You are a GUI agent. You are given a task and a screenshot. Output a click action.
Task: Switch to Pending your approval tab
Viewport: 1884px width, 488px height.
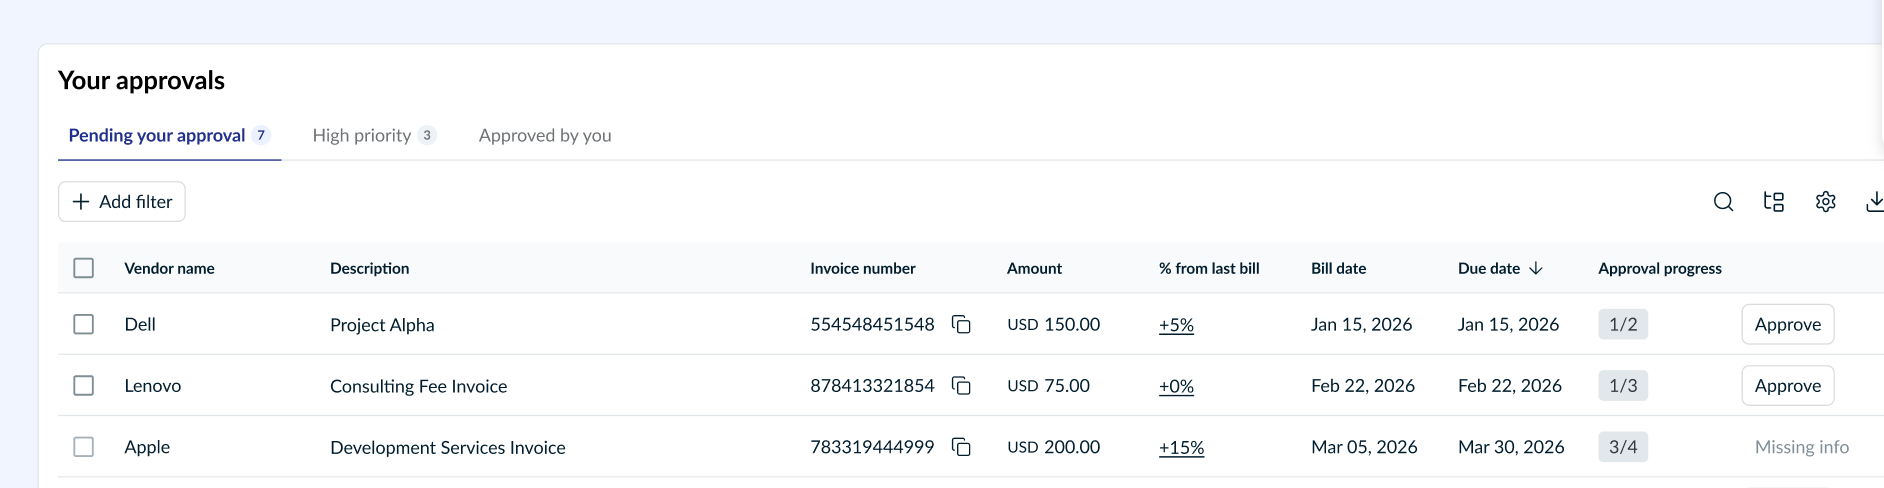tap(169, 135)
